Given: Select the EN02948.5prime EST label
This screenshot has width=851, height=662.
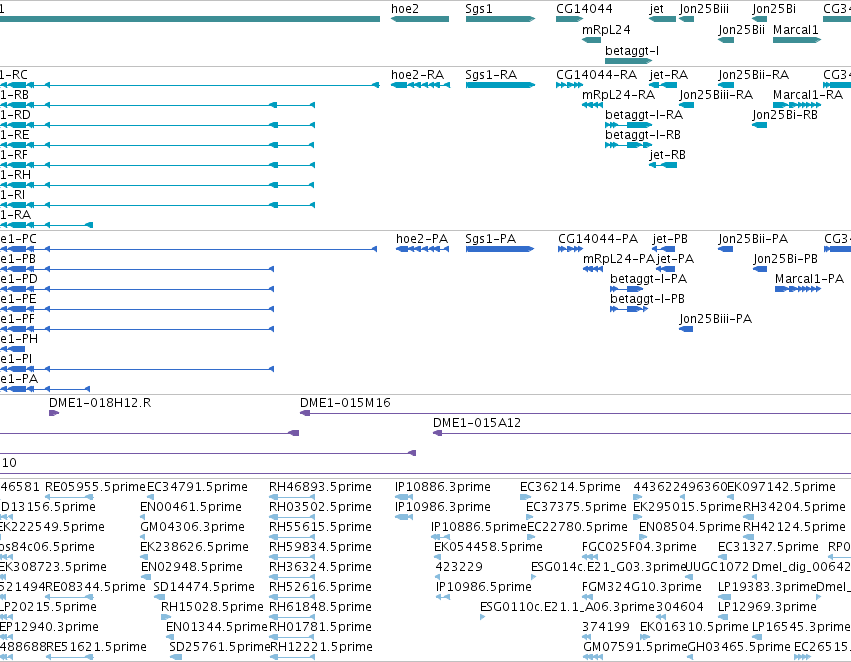Looking at the screenshot, I should (192, 567).
